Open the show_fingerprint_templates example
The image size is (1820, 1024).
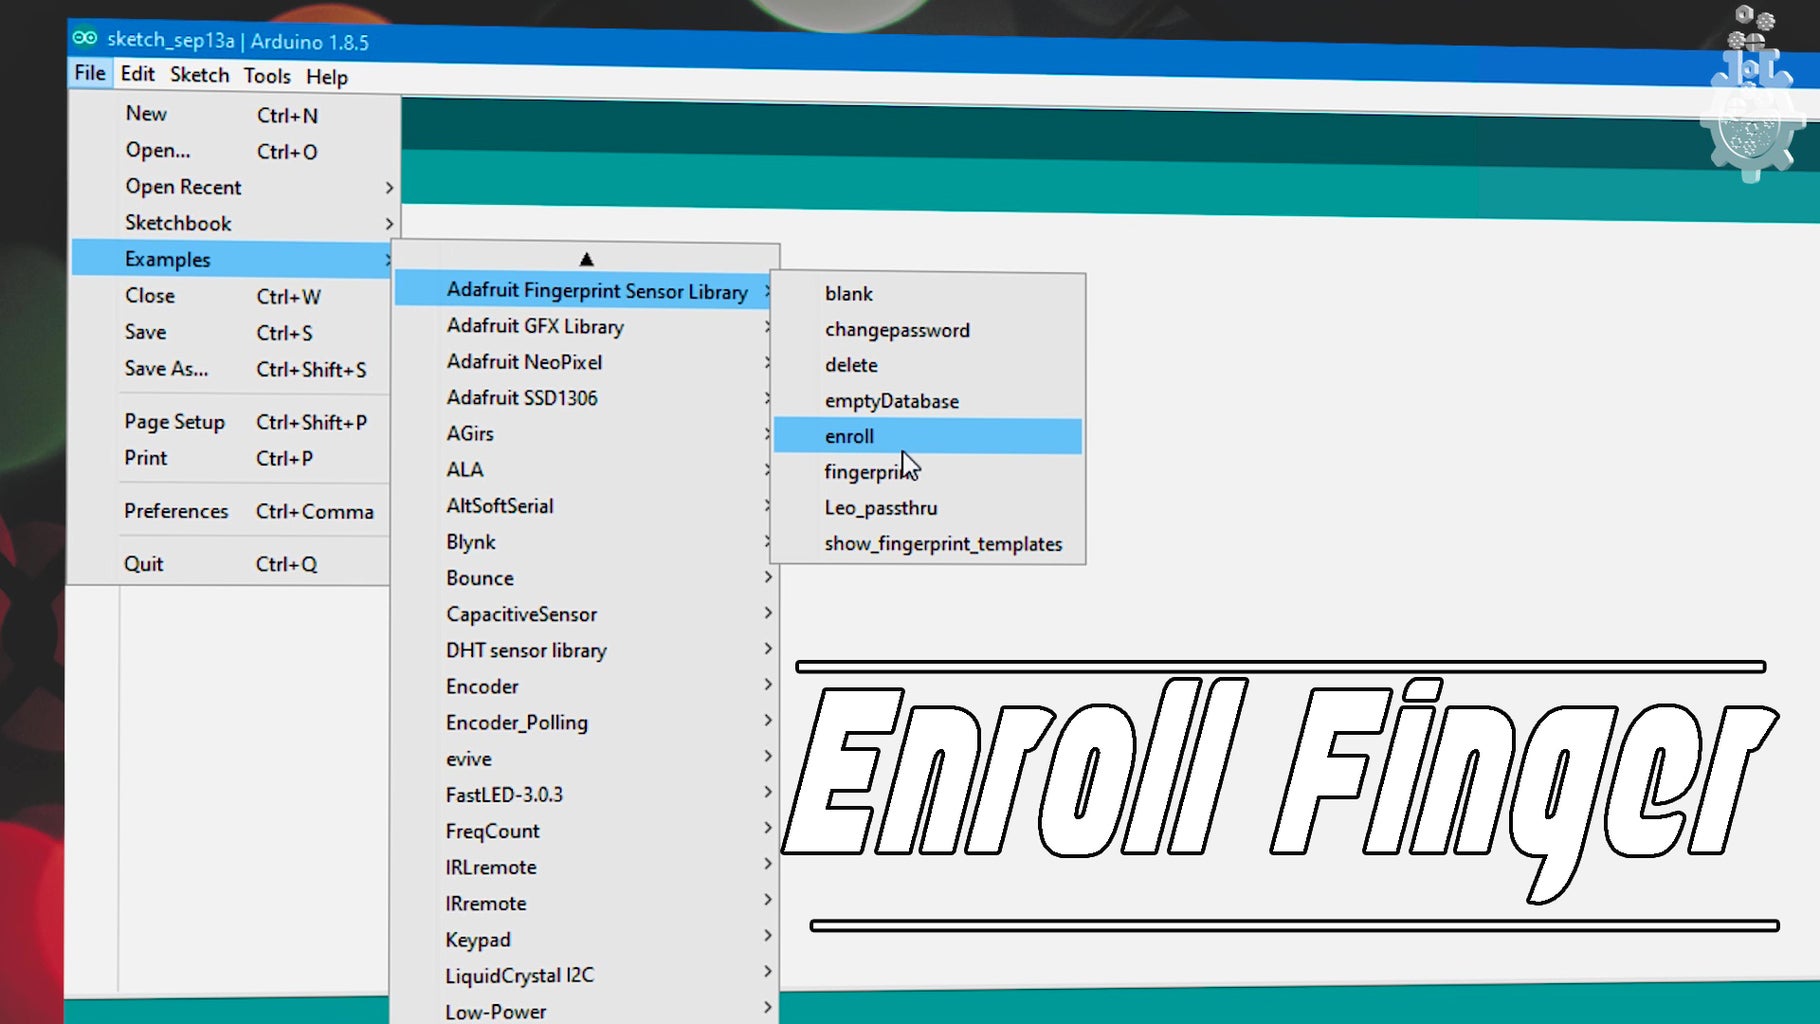pos(943,543)
